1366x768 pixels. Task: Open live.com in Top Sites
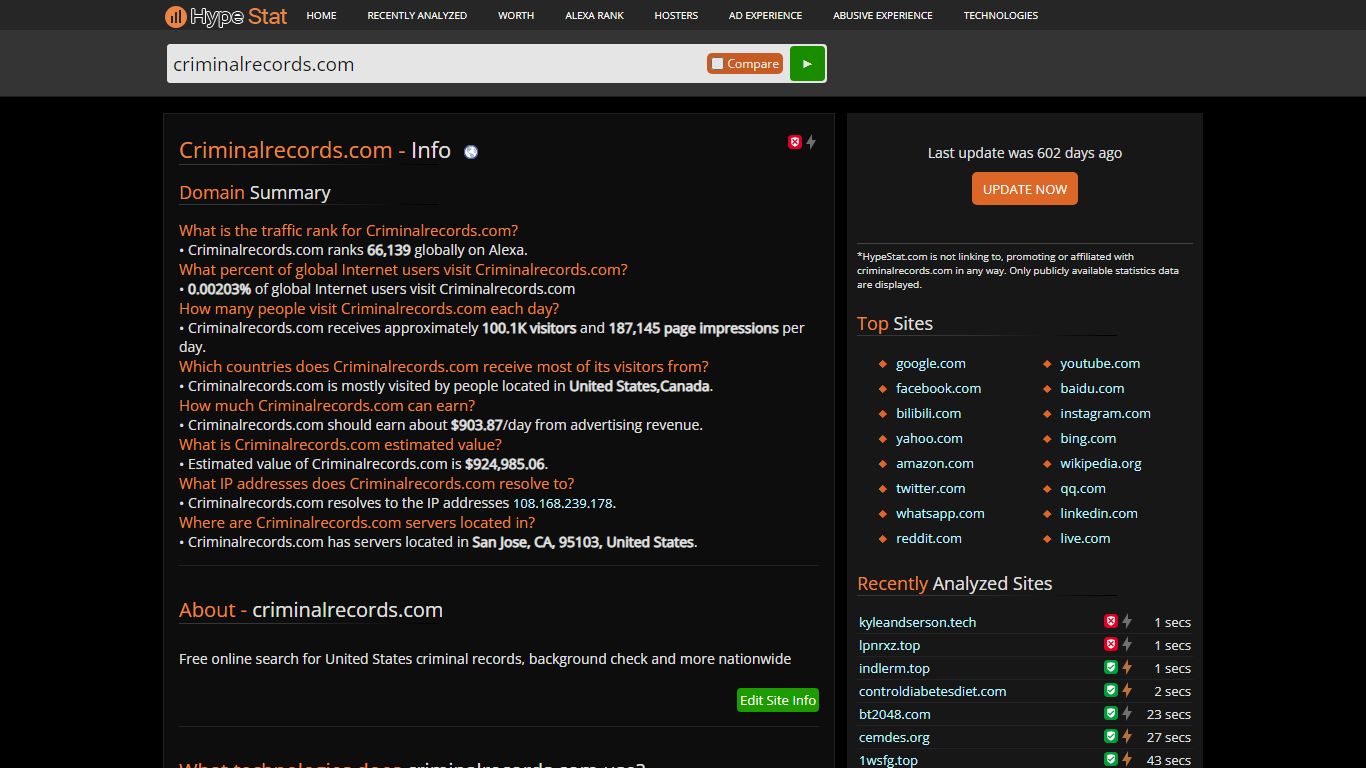(x=1085, y=538)
